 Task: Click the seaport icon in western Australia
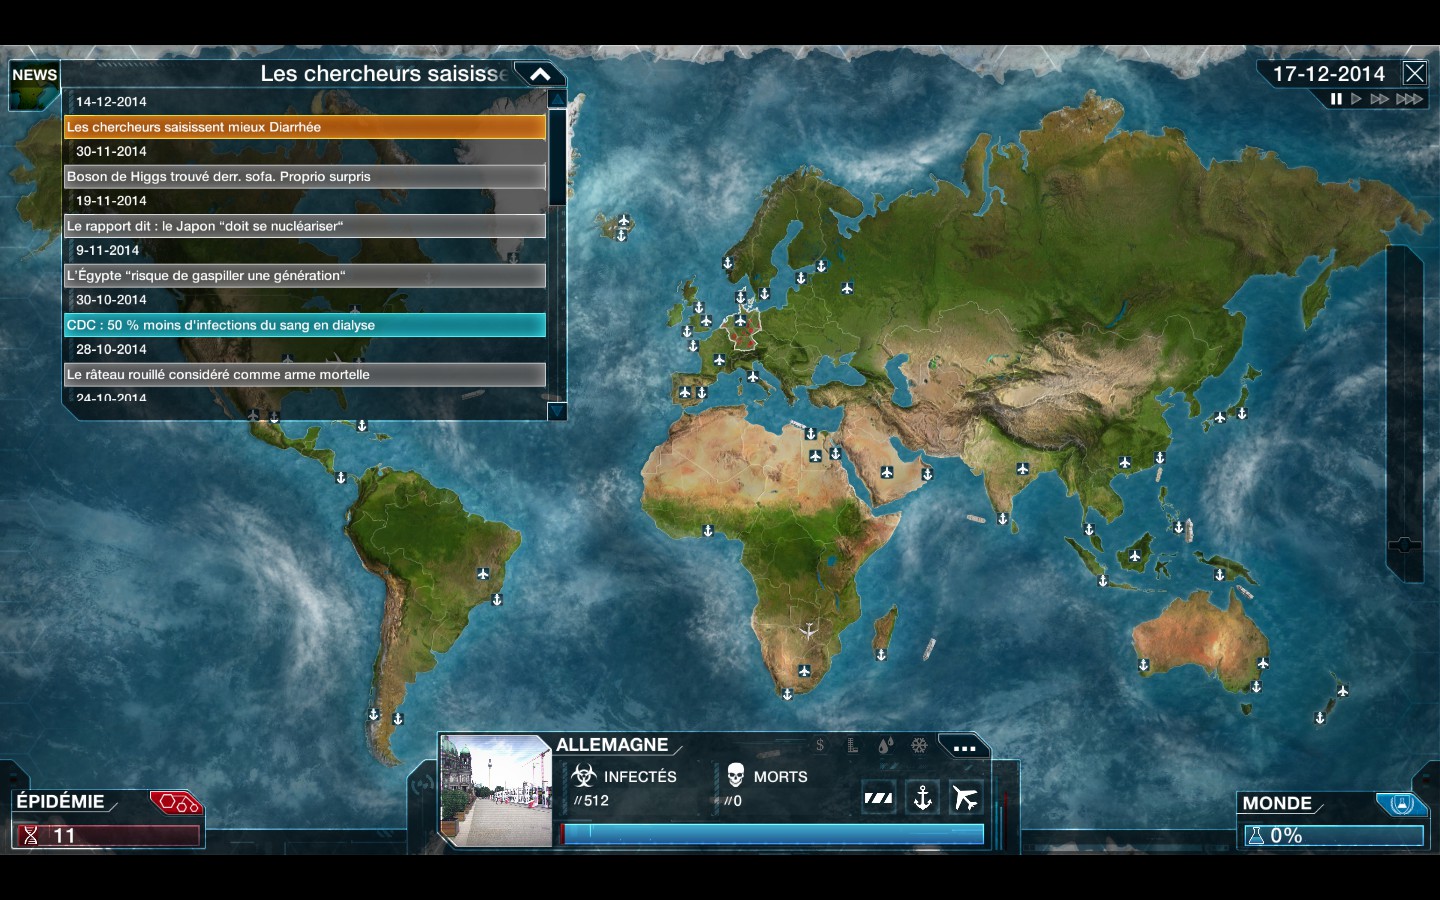(1144, 665)
